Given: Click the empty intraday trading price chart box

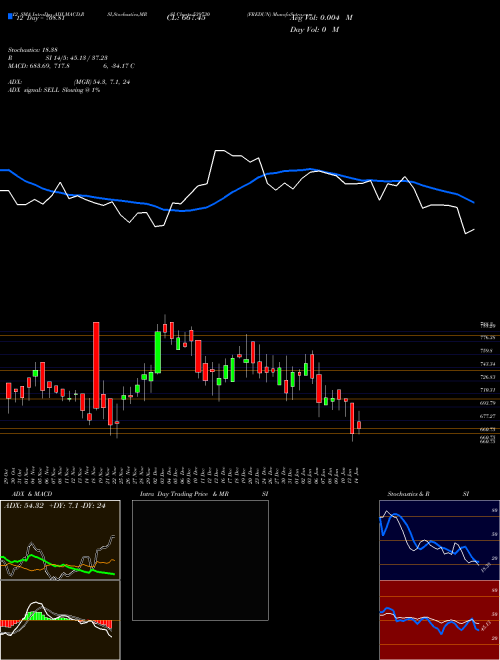Looking at the screenshot, I should 200,560.
